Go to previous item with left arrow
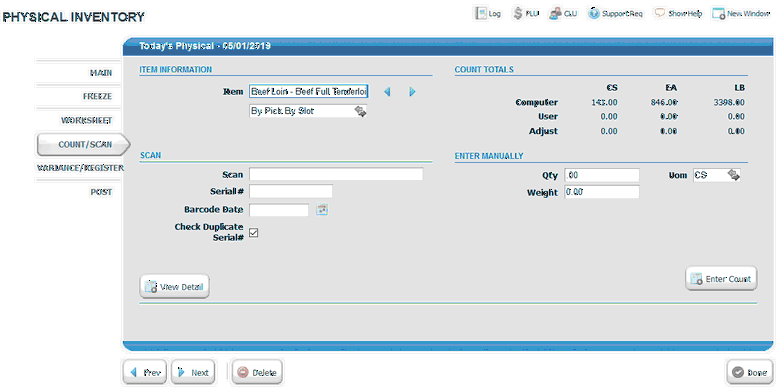777x390 pixels. coord(387,92)
